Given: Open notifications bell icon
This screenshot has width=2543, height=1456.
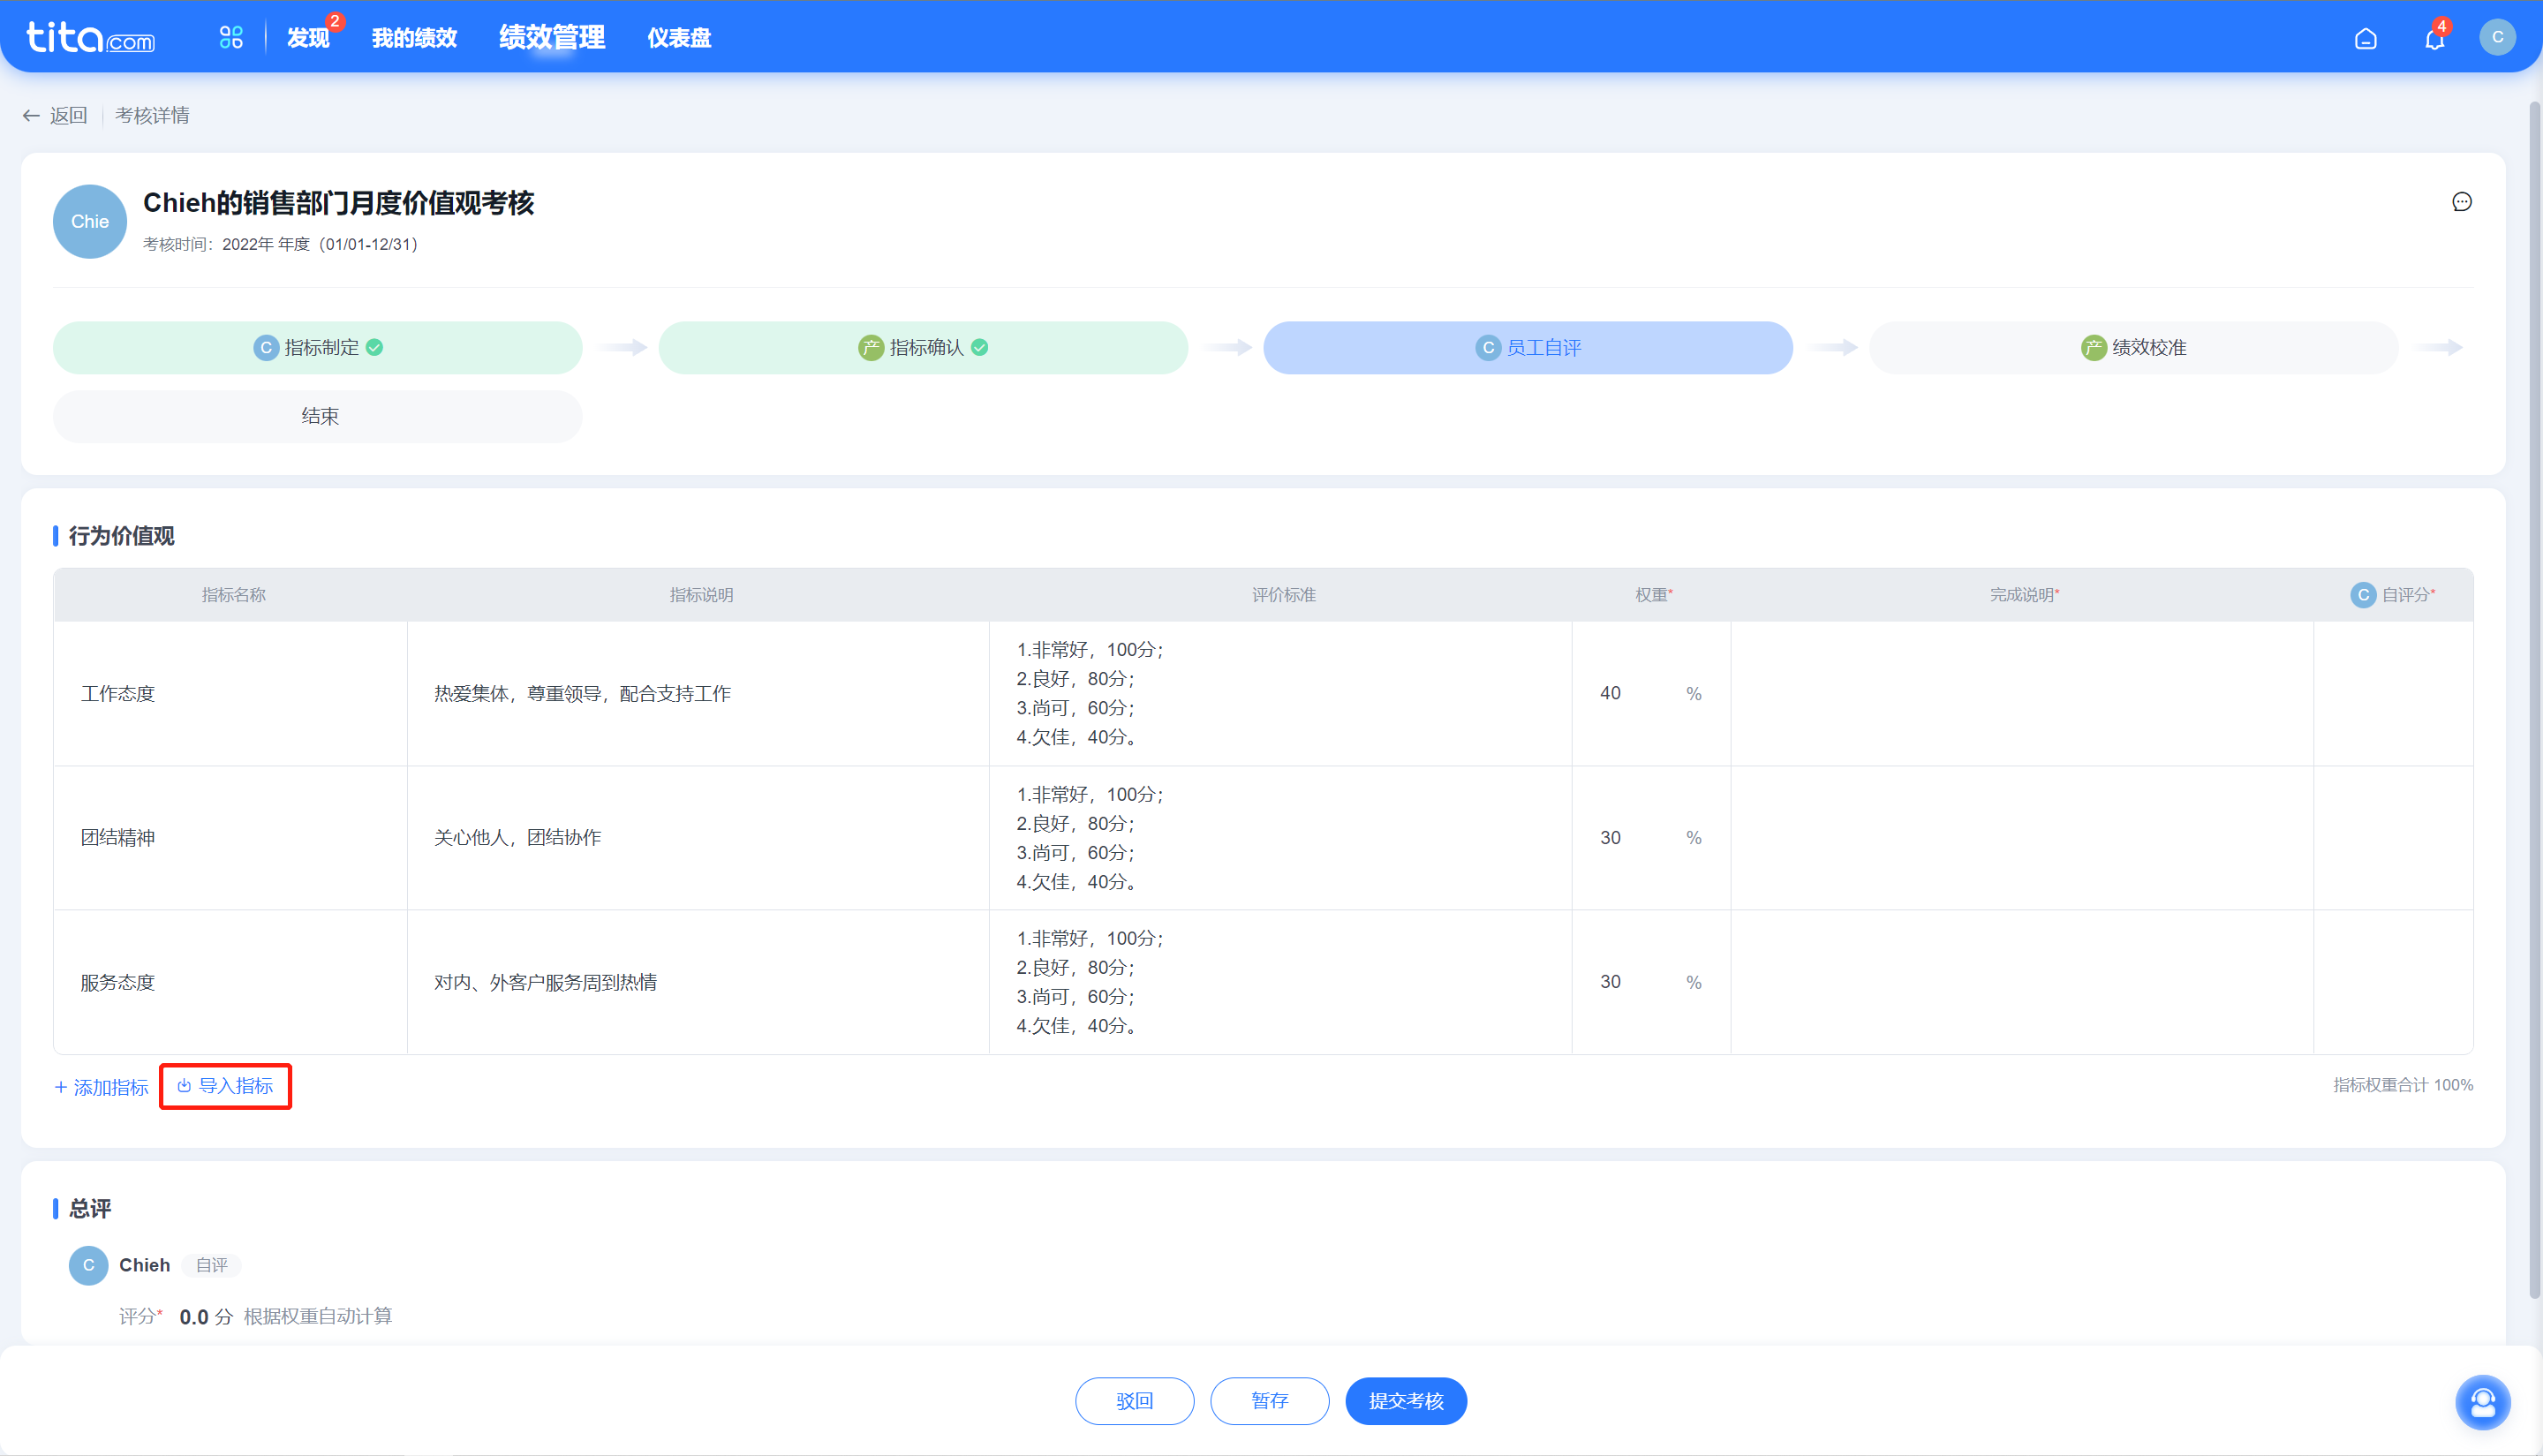Looking at the screenshot, I should coord(2435,38).
